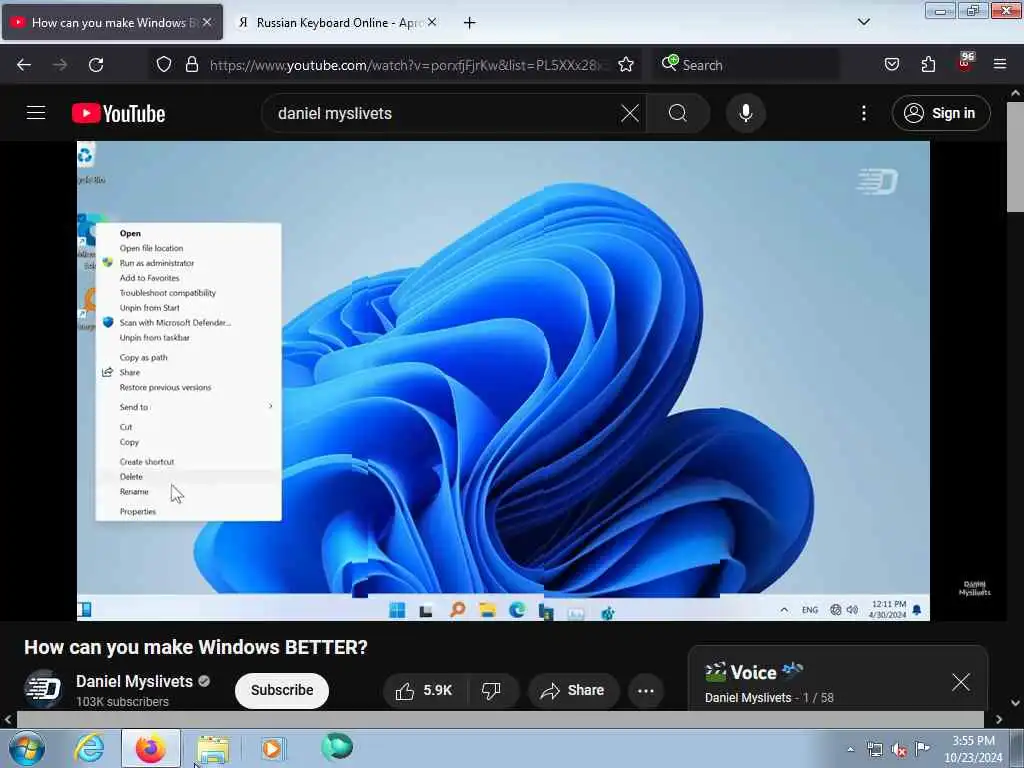The height and width of the screenshot is (768, 1024).
Task: Close the Russian Keyboard Online tab
Action: tap(432, 22)
